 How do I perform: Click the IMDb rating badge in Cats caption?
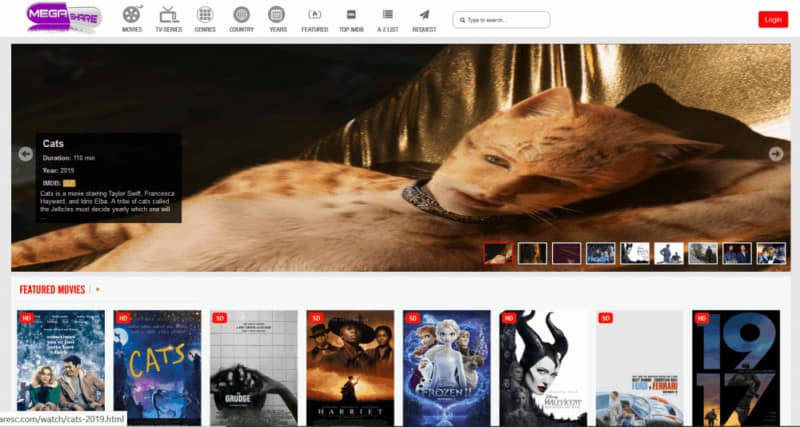pos(69,183)
